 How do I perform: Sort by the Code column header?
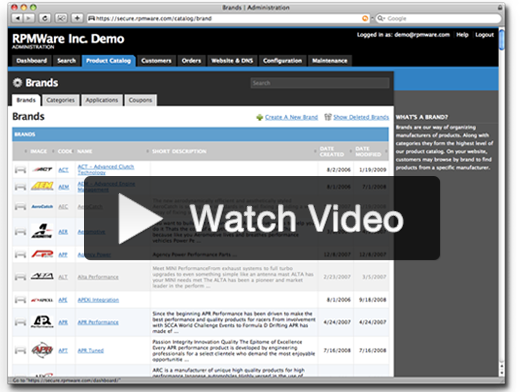(65, 151)
